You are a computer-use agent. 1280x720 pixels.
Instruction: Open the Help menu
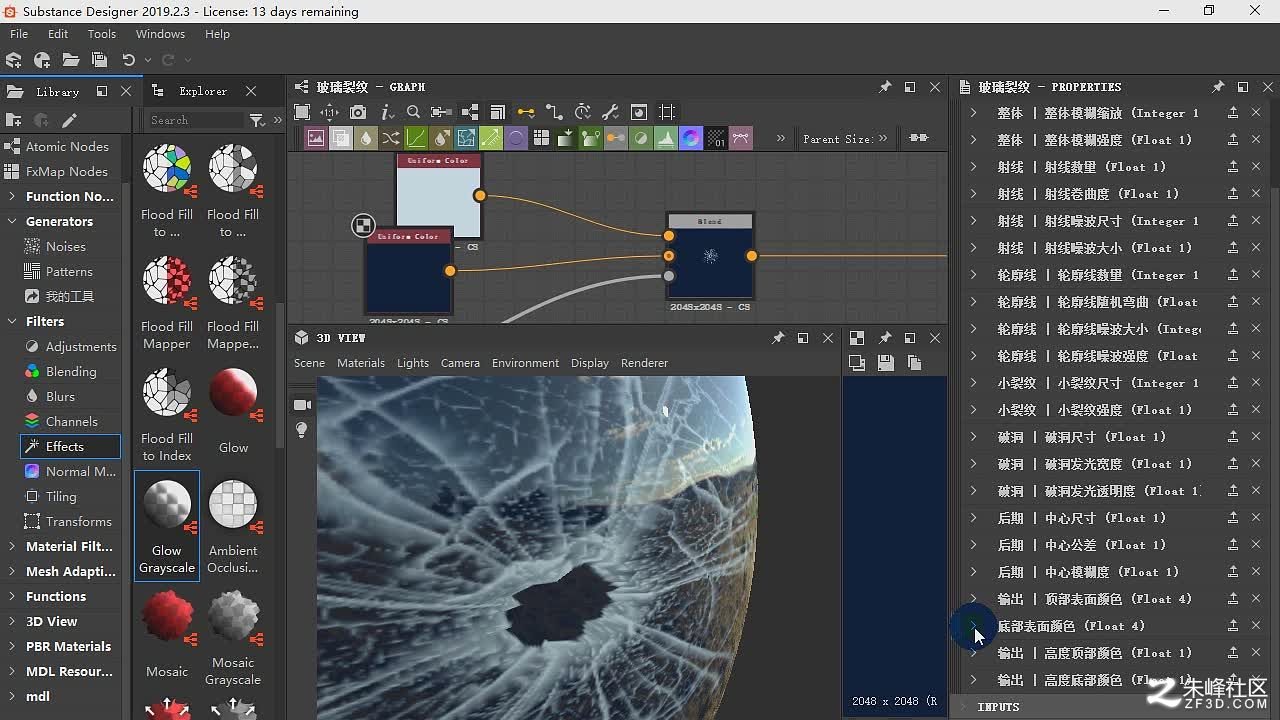tap(217, 34)
